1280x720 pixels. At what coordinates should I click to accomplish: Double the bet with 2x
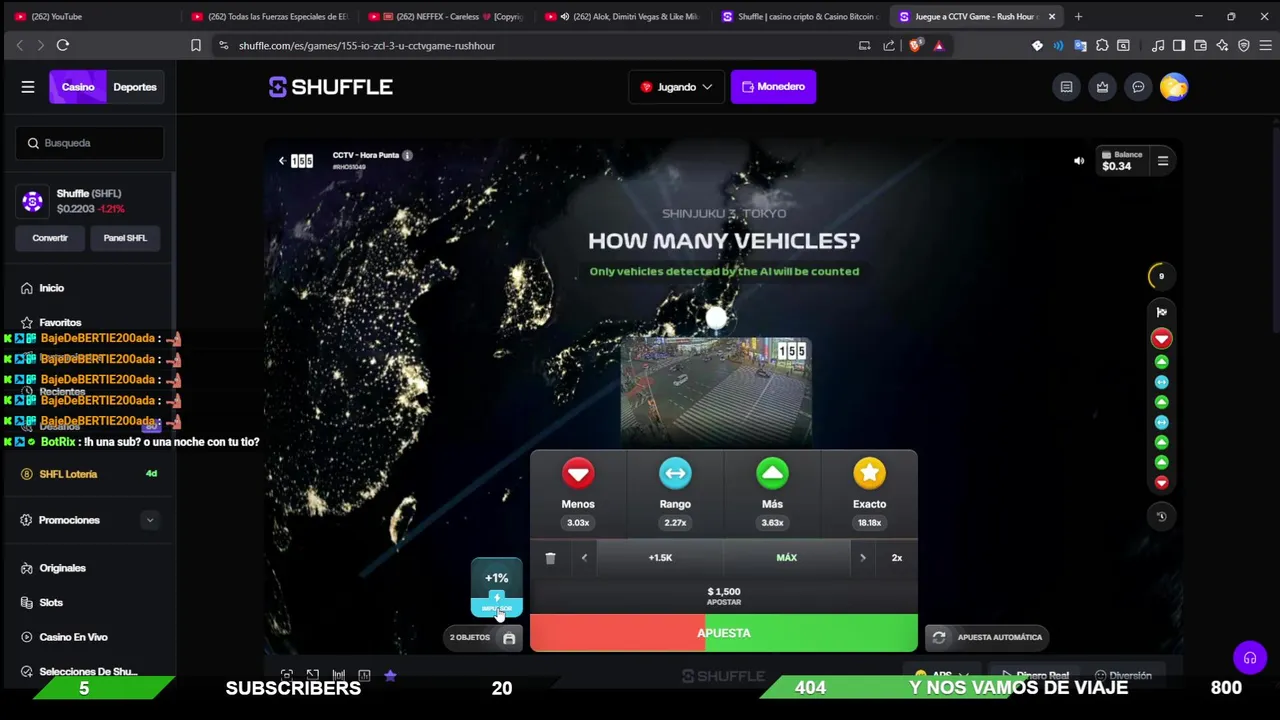(x=897, y=558)
